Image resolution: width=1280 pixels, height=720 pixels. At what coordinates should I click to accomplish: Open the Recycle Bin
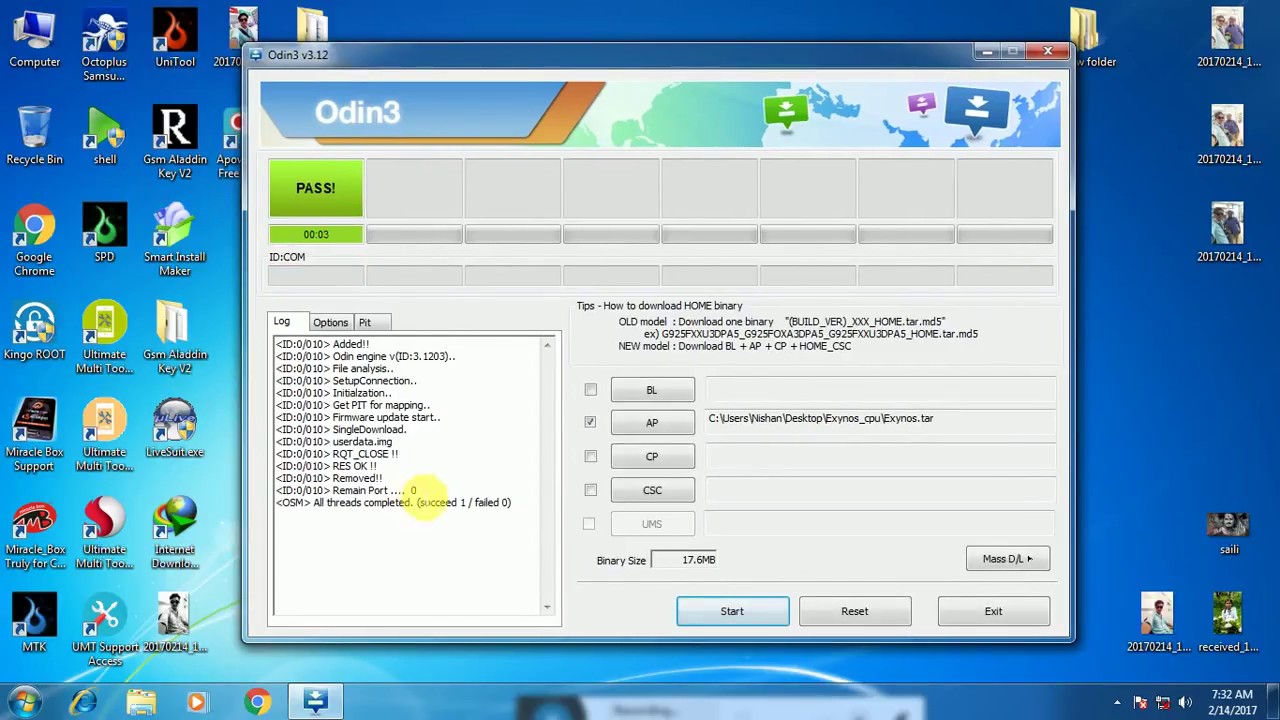click(34, 137)
